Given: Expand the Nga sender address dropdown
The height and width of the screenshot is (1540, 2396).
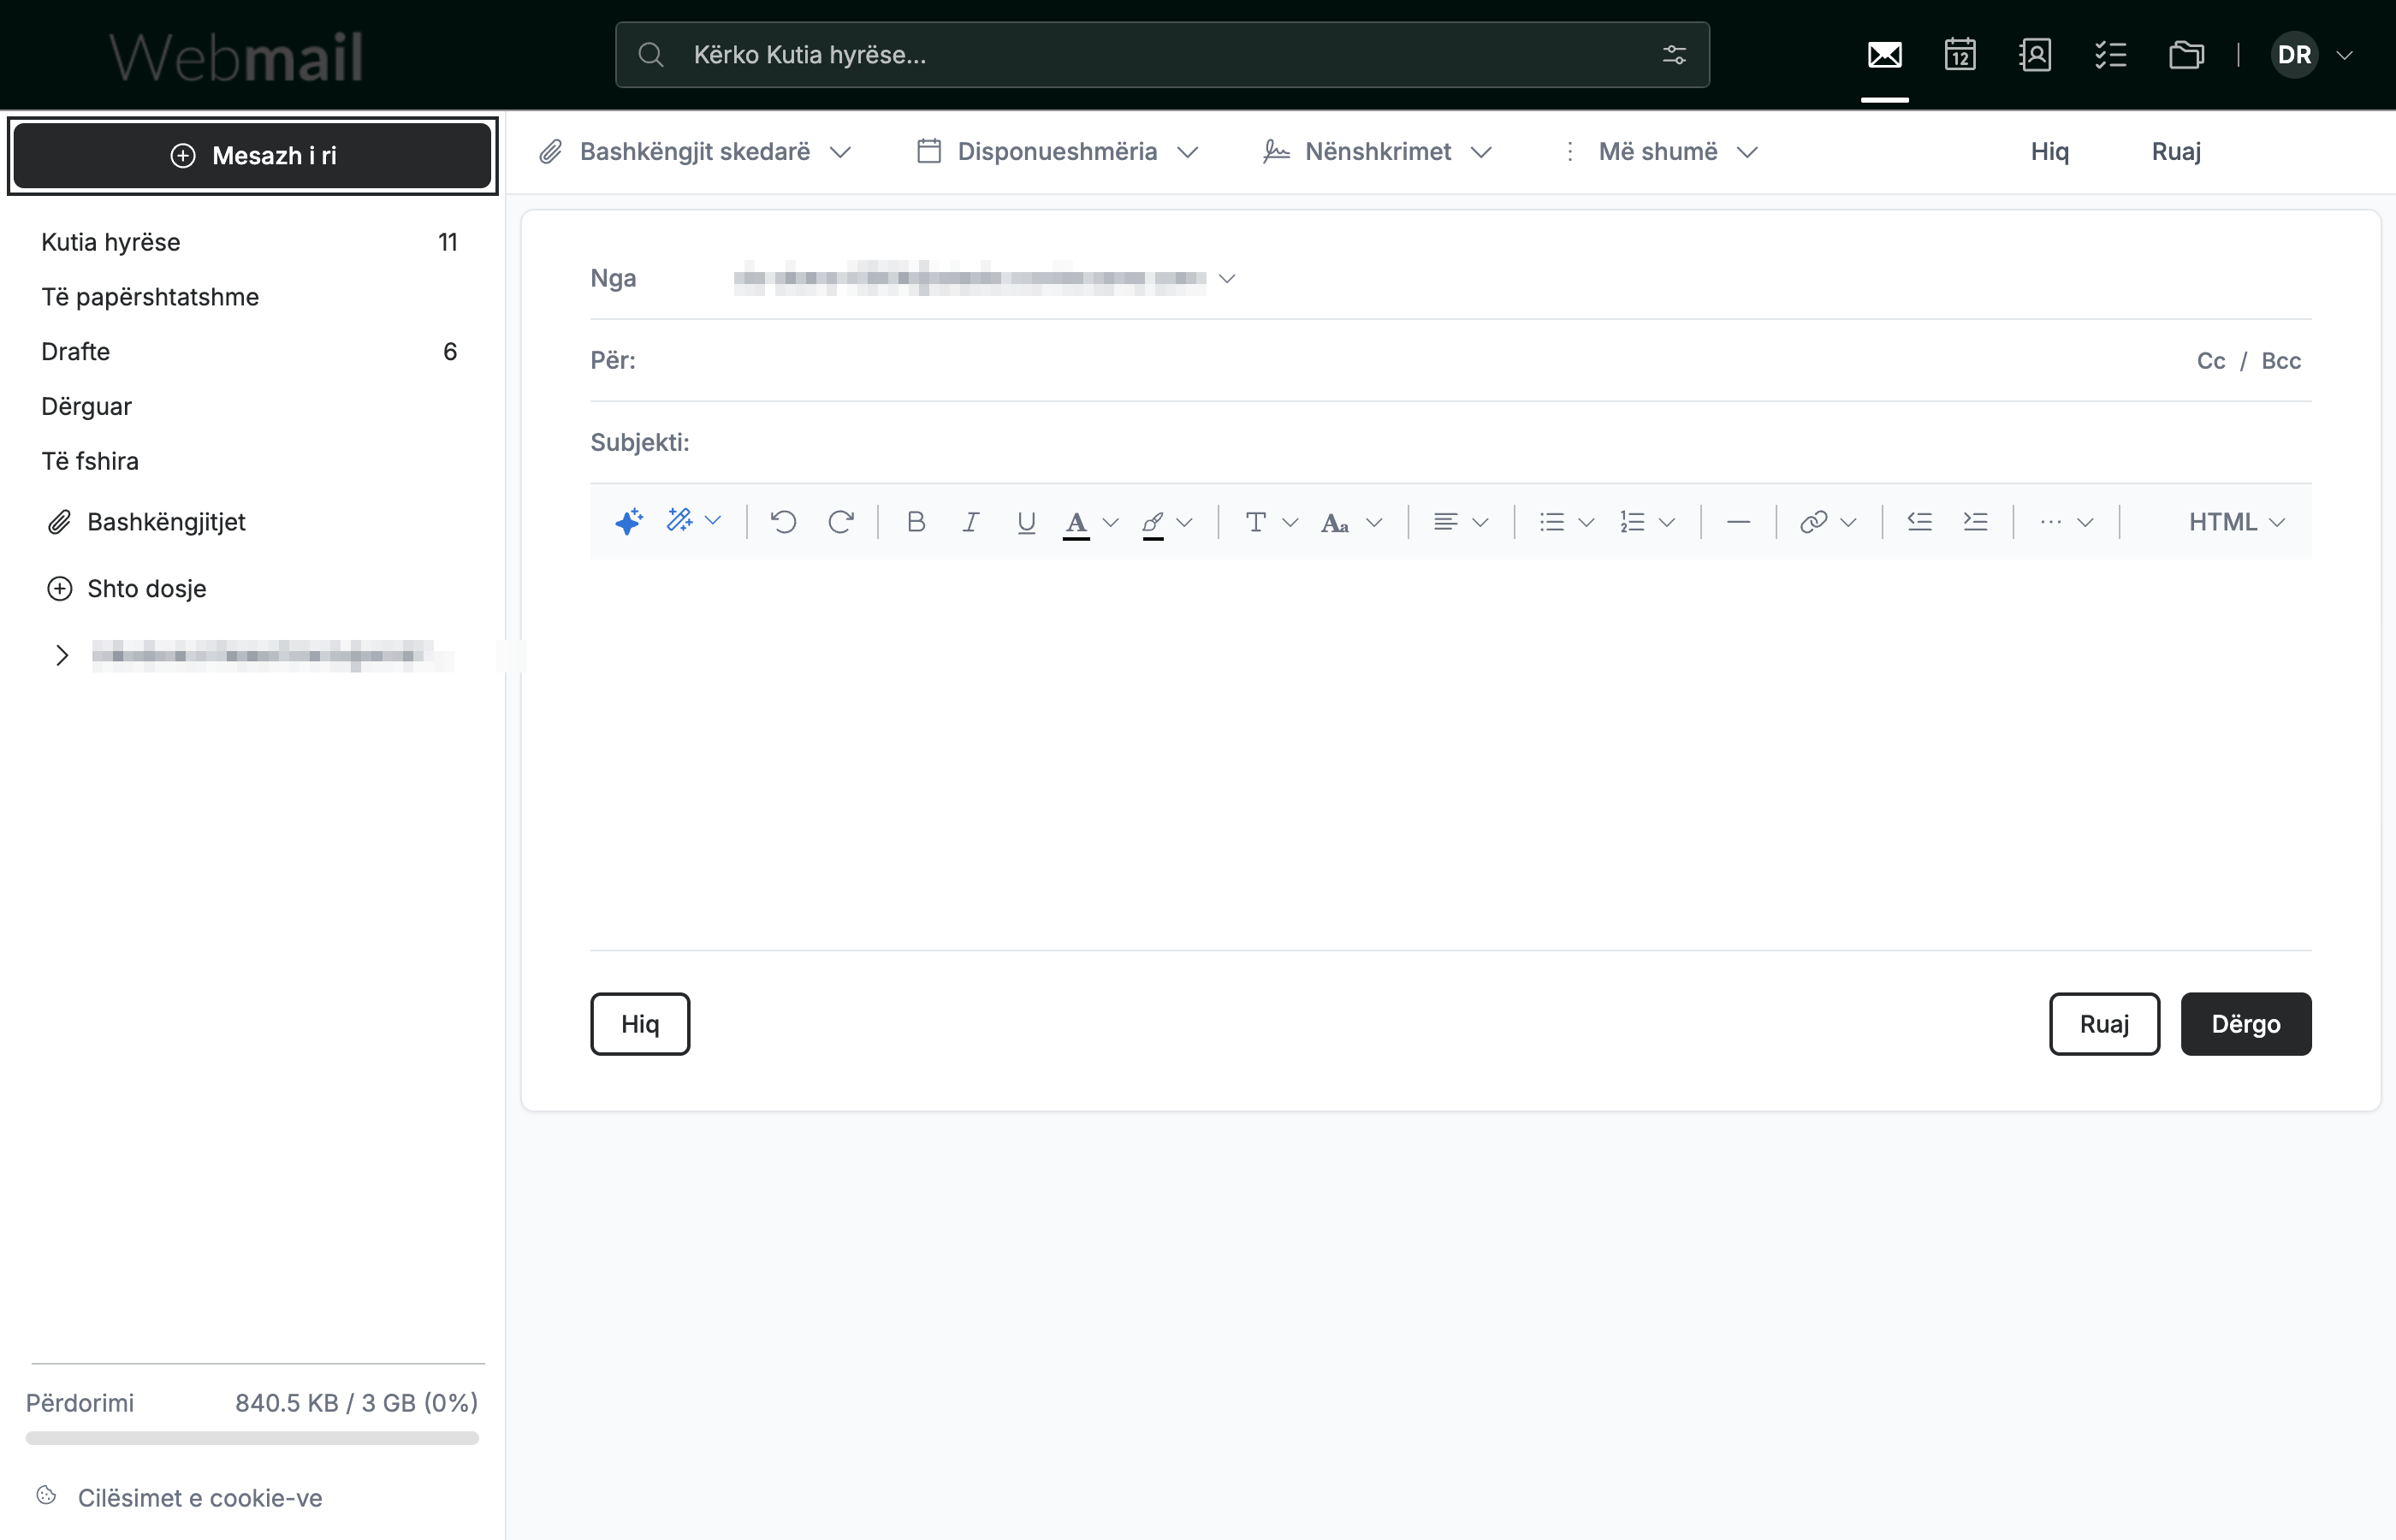Looking at the screenshot, I should [x=1227, y=278].
